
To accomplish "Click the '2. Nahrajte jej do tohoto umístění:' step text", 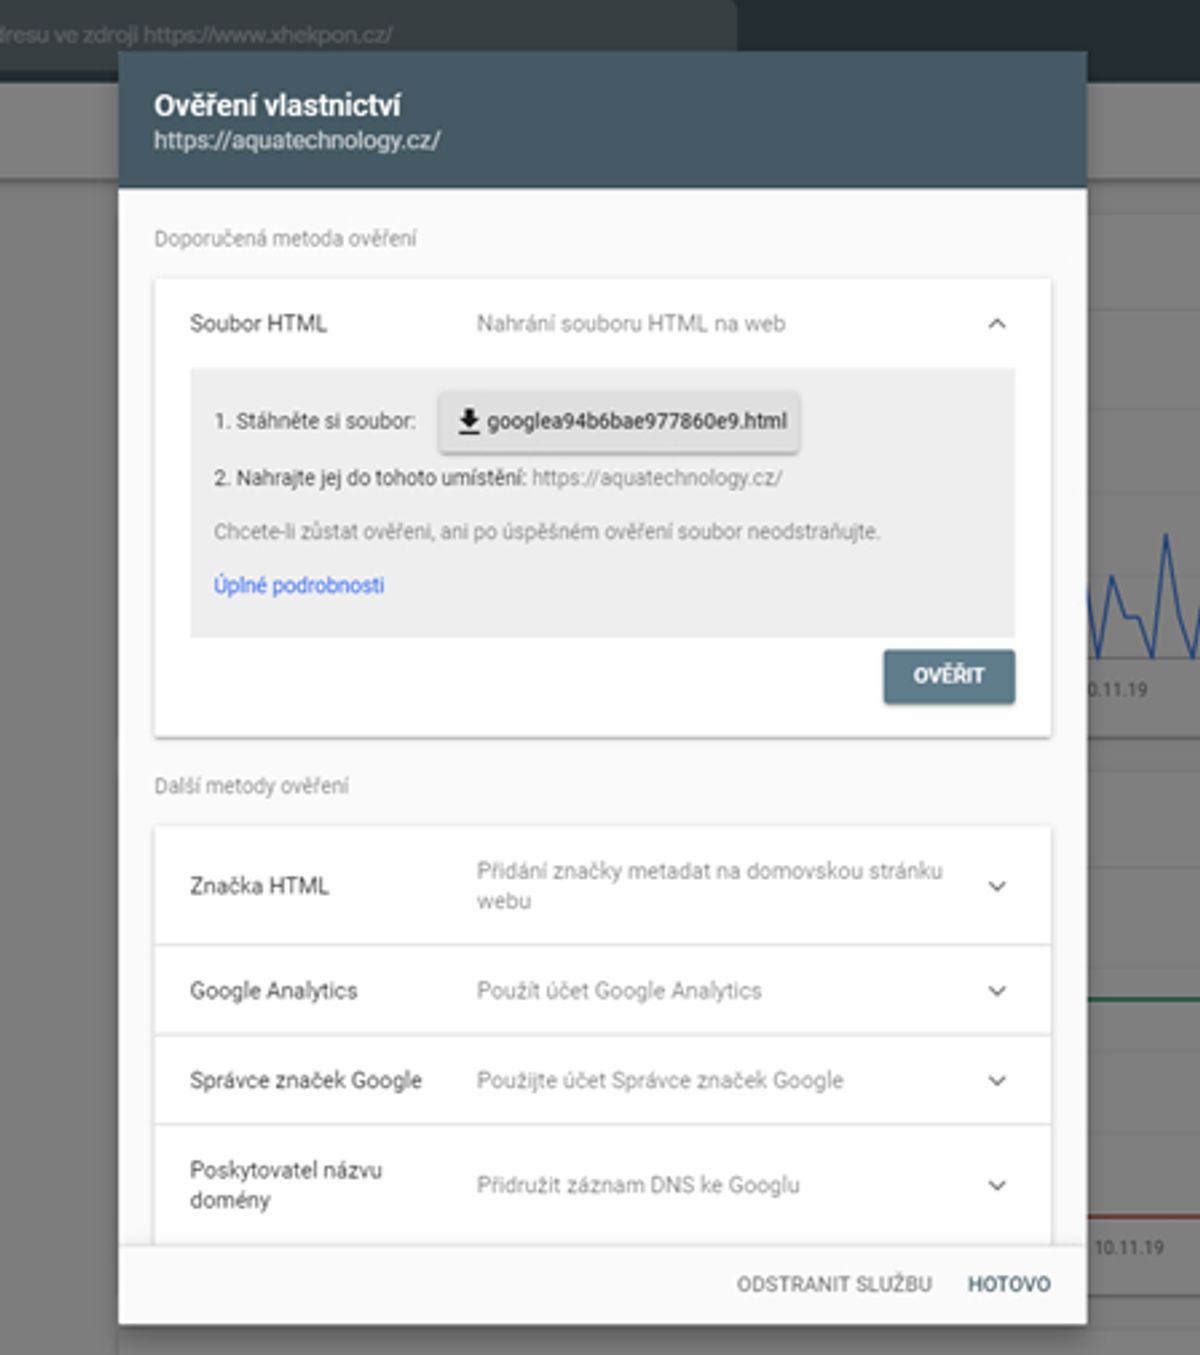I will point(369,478).
